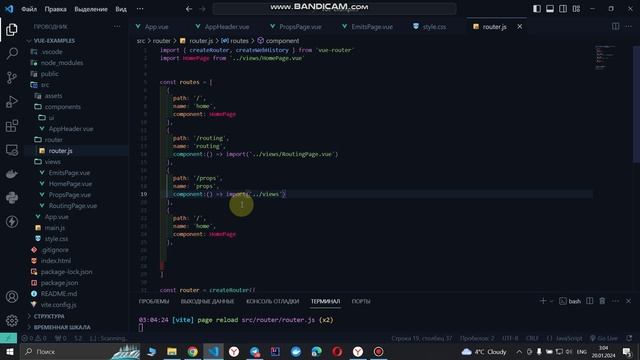Collapse the views folder
The height and width of the screenshot is (360, 640).
(53, 162)
